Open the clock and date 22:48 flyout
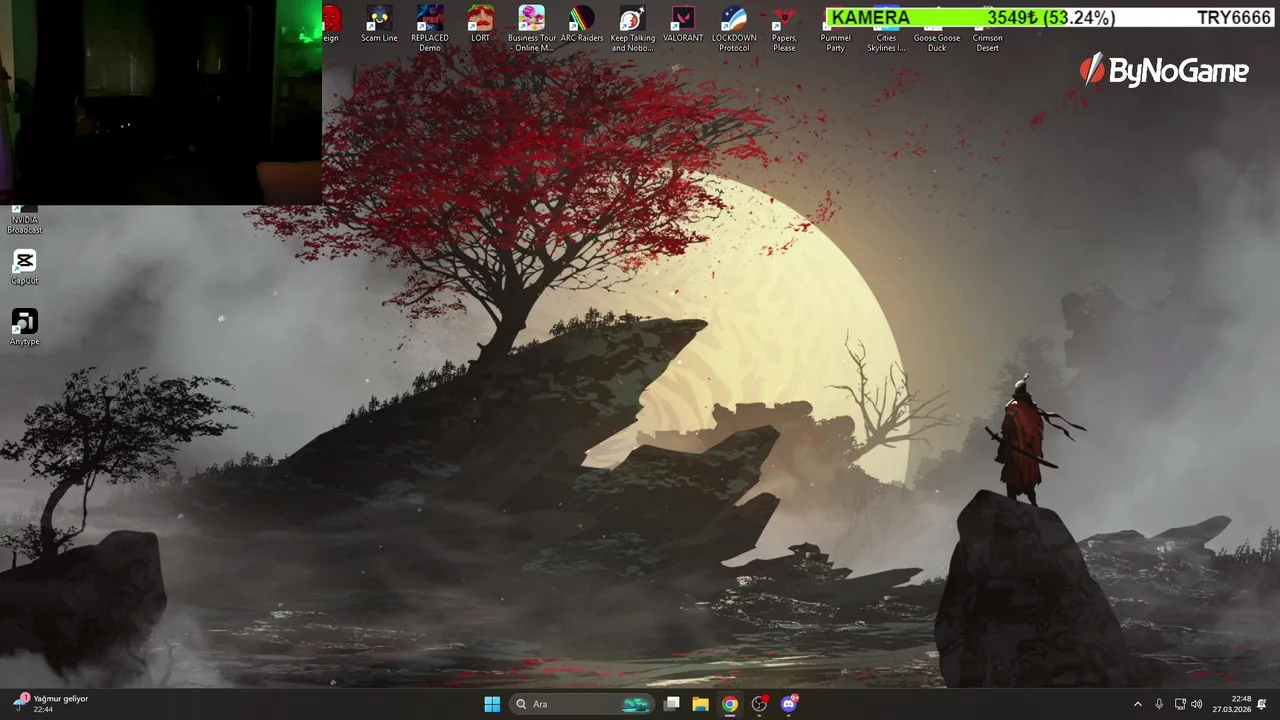The image size is (1280, 720). (1232, 704)
